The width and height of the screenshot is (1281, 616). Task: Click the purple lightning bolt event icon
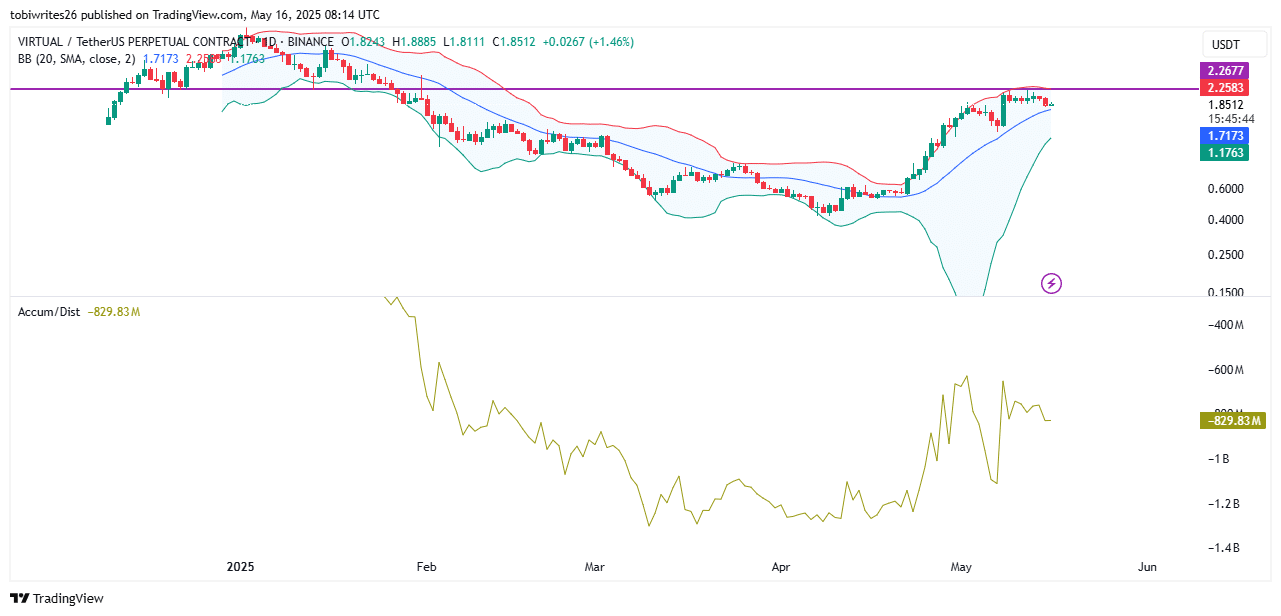click(1051, 284)
